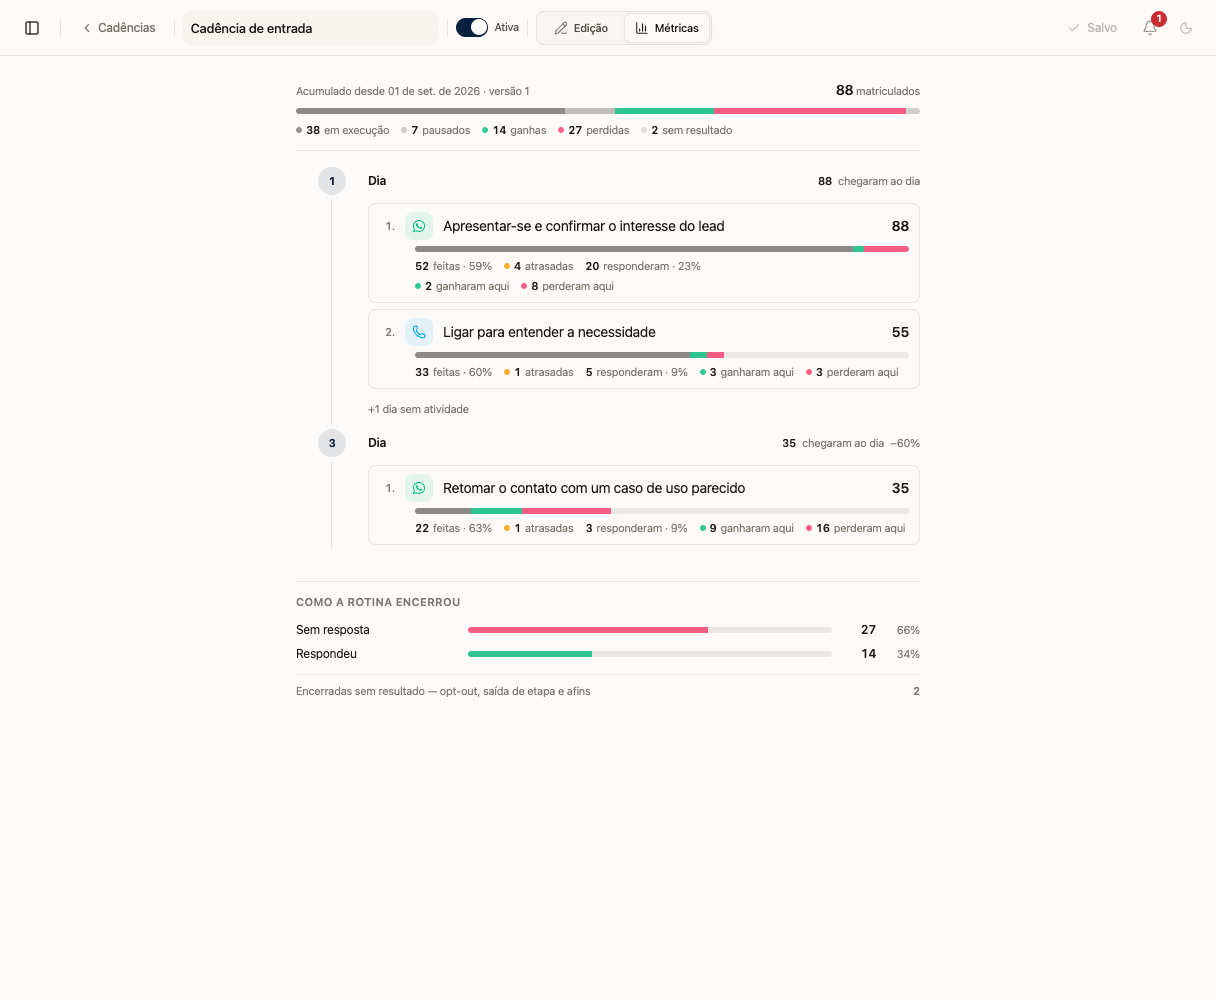Click '27 perdidas' legend
1216x1000 pixels.
click(x=594, y=130)
